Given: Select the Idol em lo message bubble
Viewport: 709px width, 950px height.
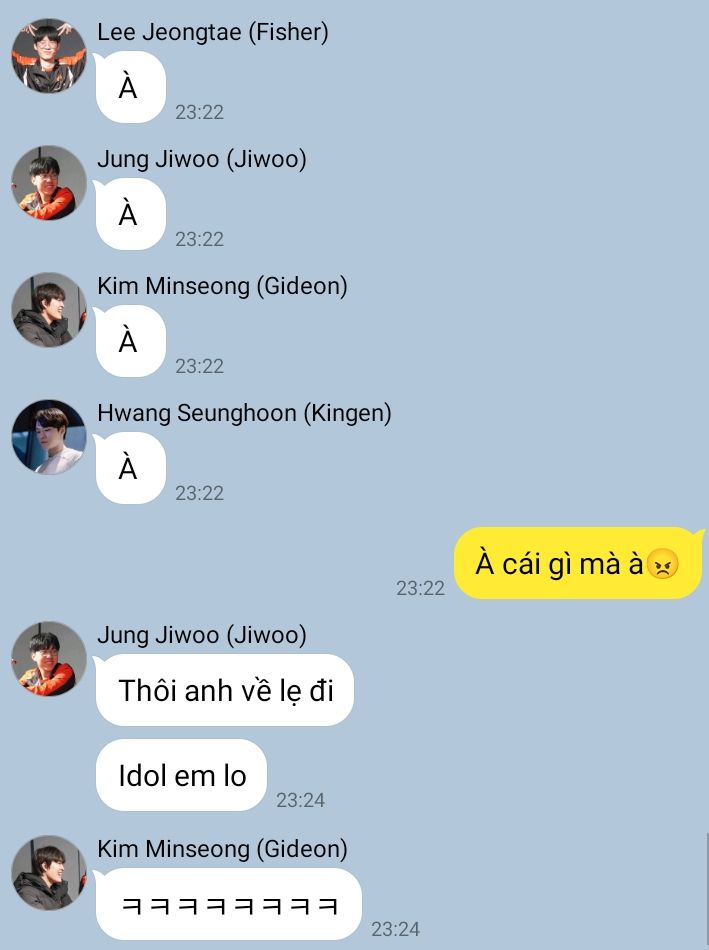Looking at the screenshot, I should tap(181, 775).
